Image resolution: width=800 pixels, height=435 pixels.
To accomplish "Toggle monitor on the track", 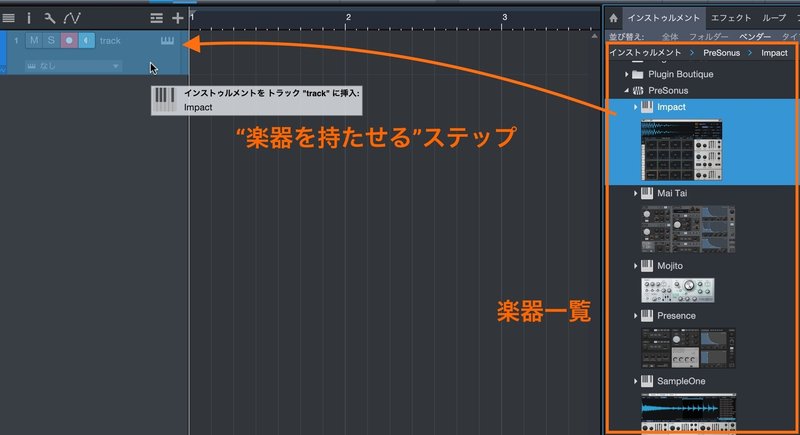I will coord(86,40).
